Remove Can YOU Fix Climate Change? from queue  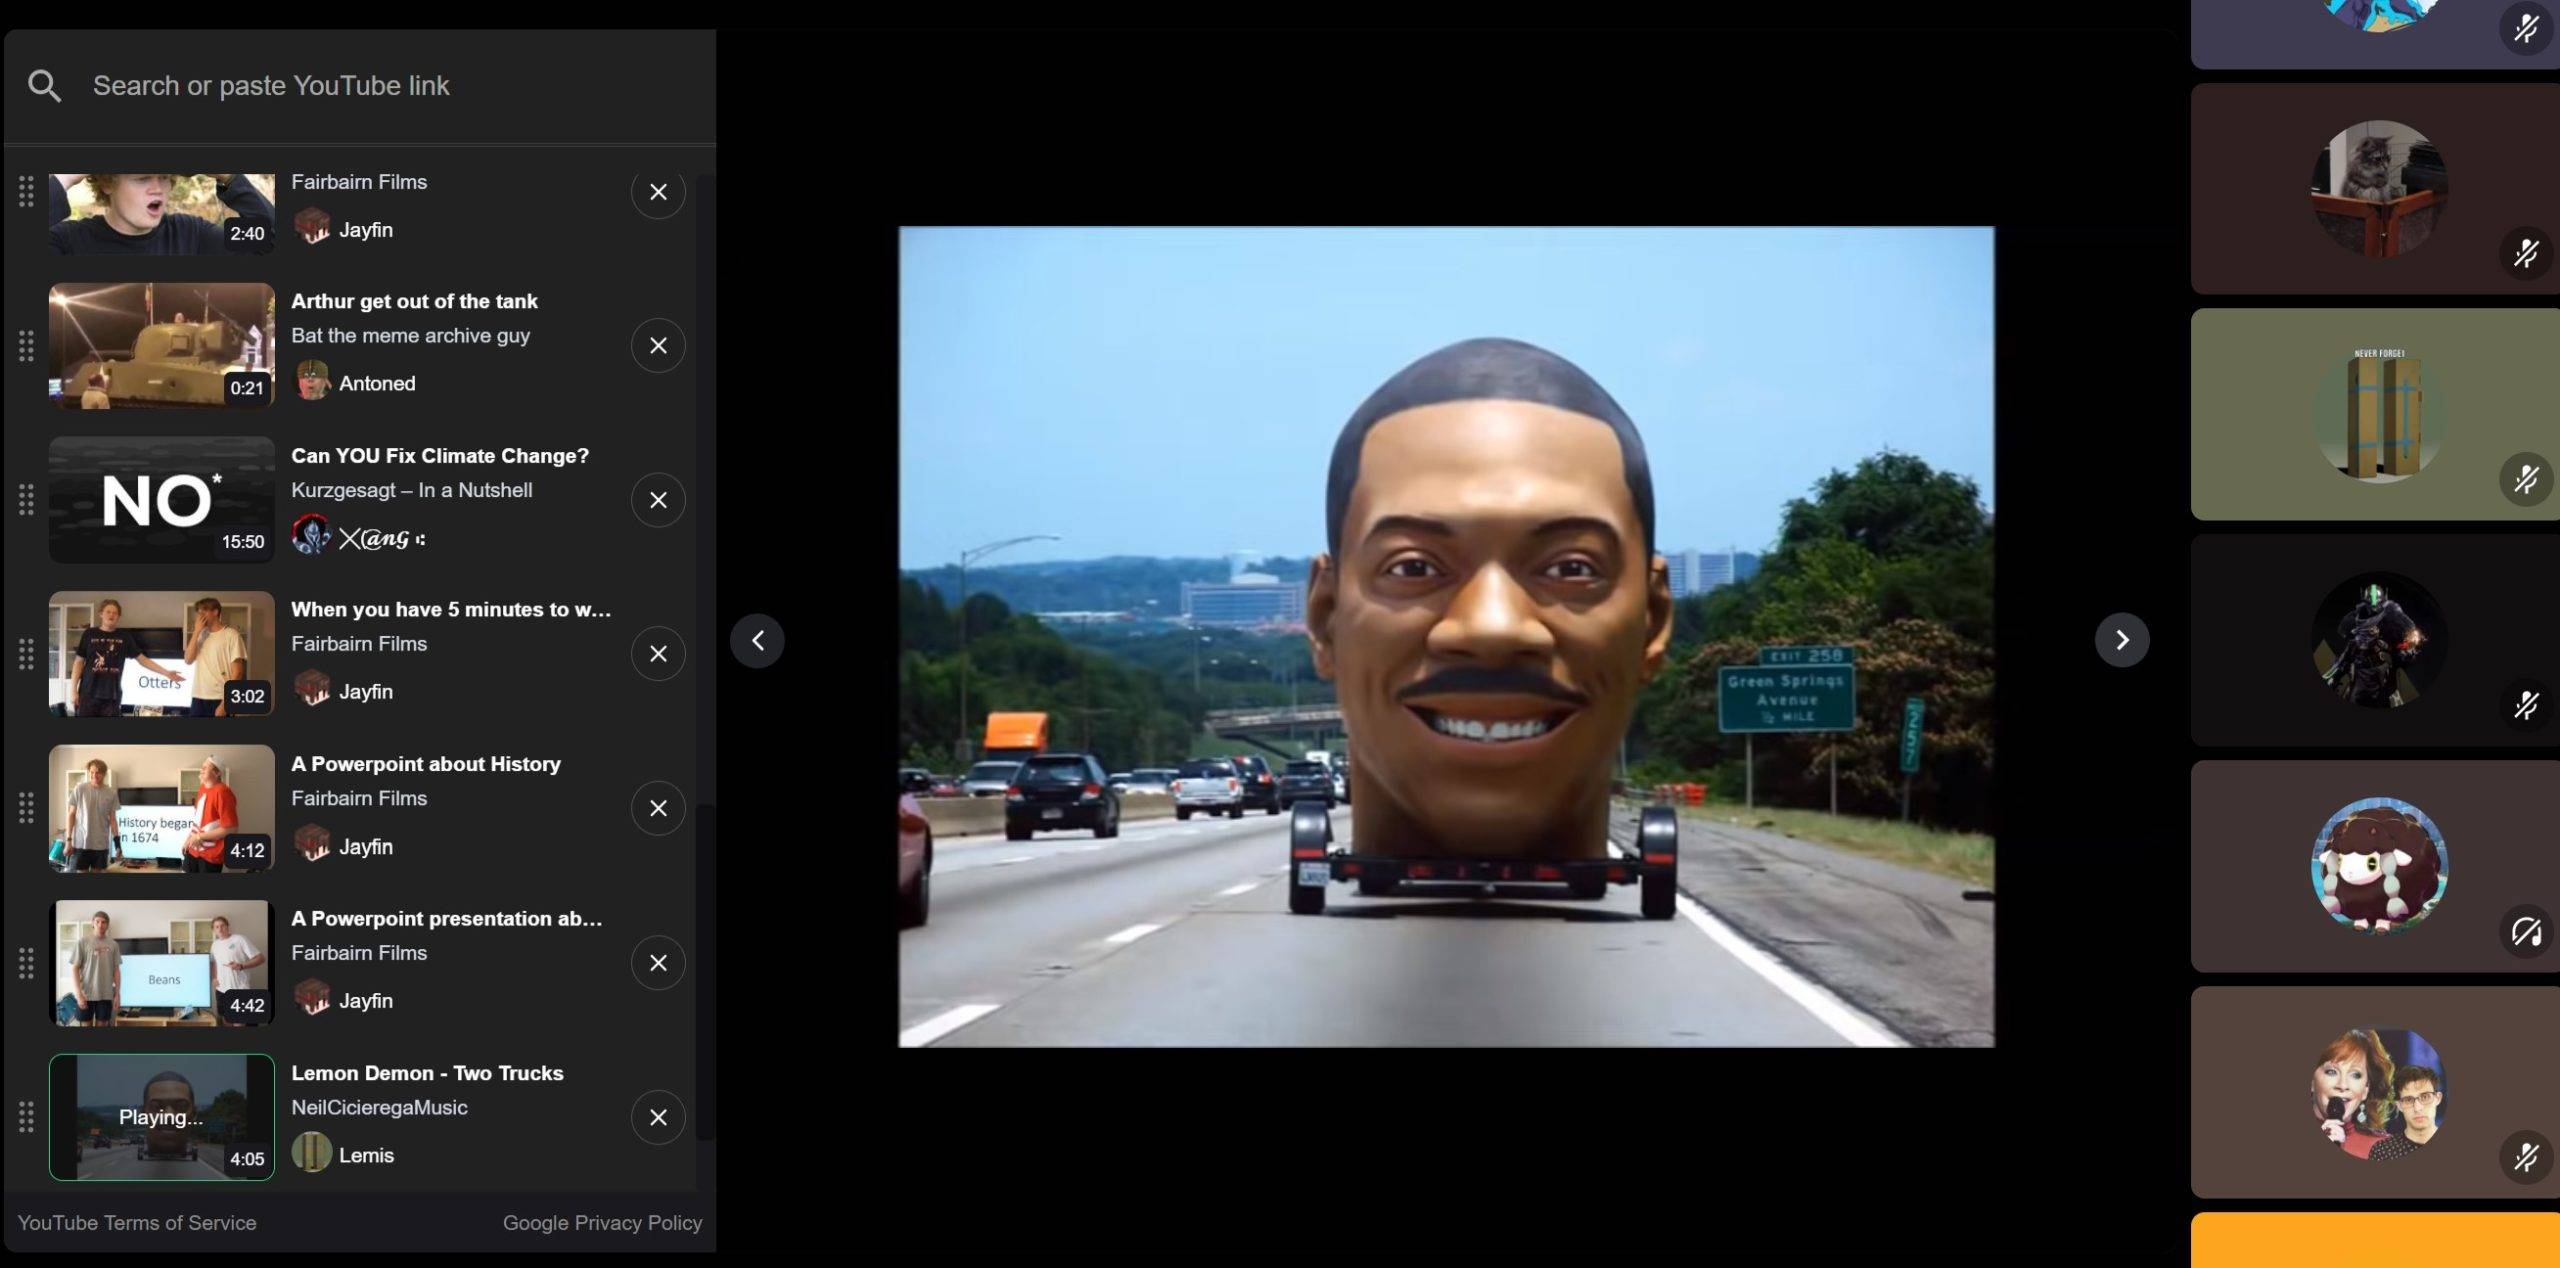tap(658, 500)
